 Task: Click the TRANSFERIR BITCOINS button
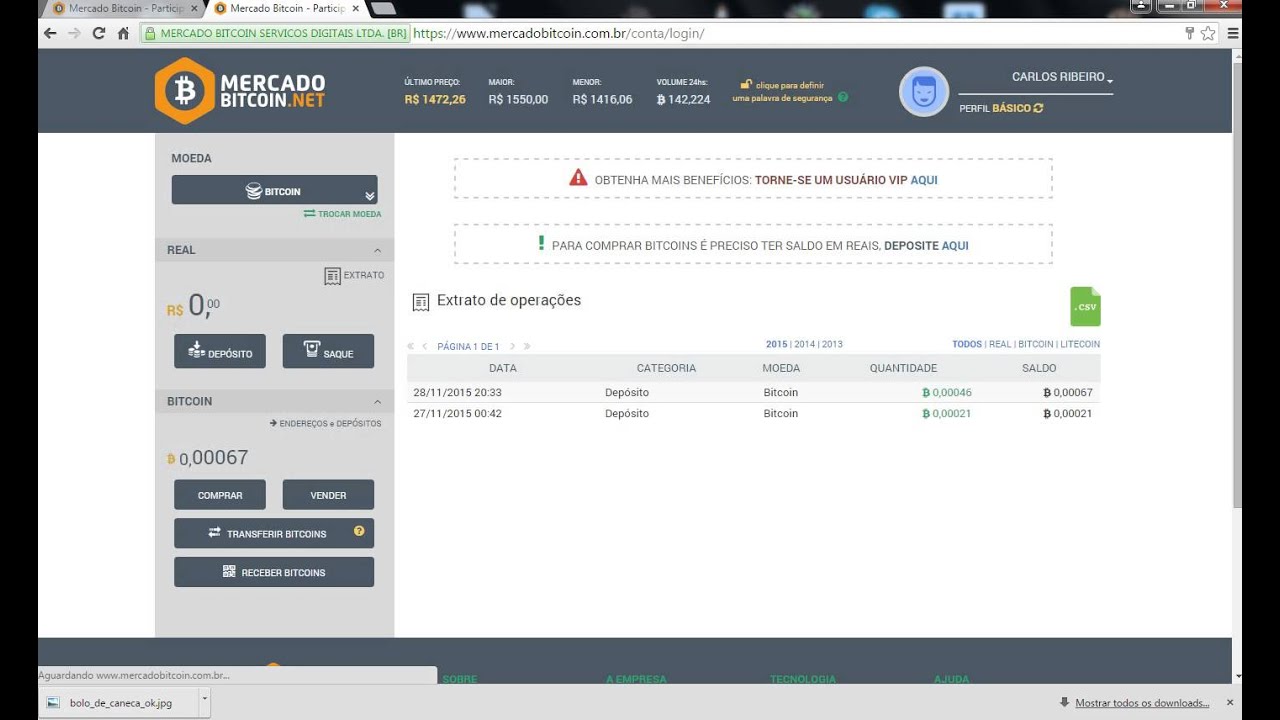click(x=274, y=533)
